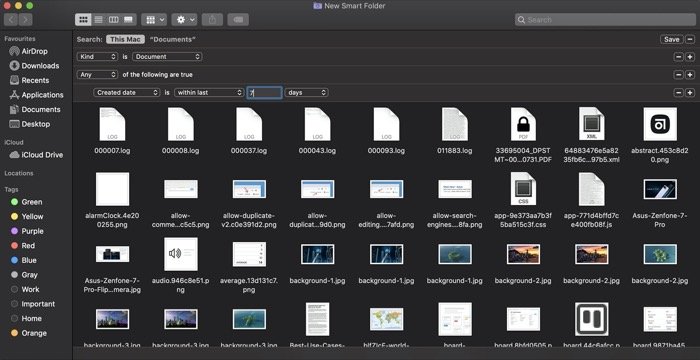
Task: Open Downloads in the sidebar
Action: (x=34, y=66)
